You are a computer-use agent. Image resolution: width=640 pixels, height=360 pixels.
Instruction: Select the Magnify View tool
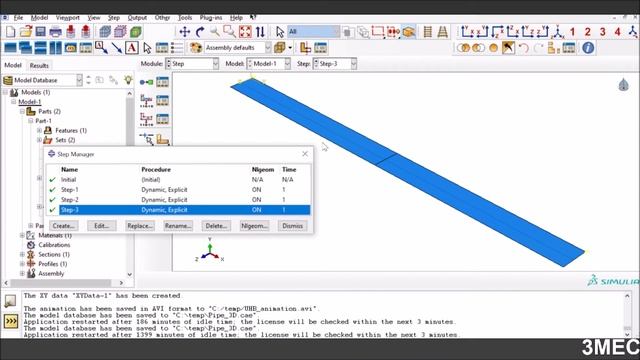tap(215, 32)
